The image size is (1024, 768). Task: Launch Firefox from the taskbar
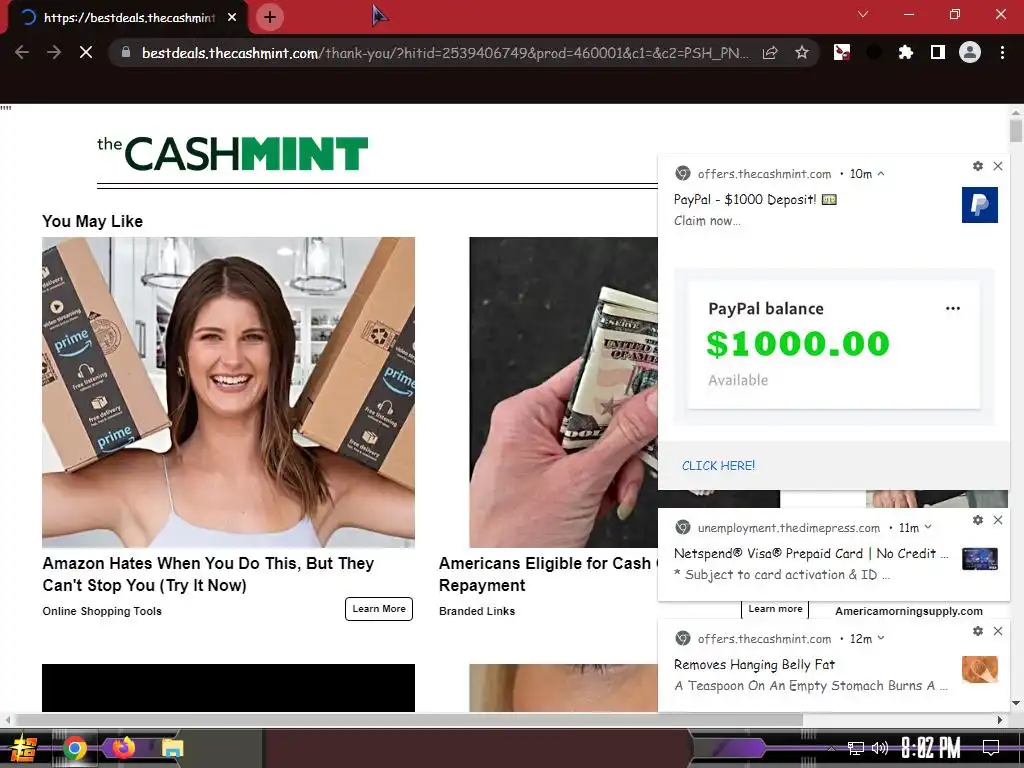coord(123,747)
